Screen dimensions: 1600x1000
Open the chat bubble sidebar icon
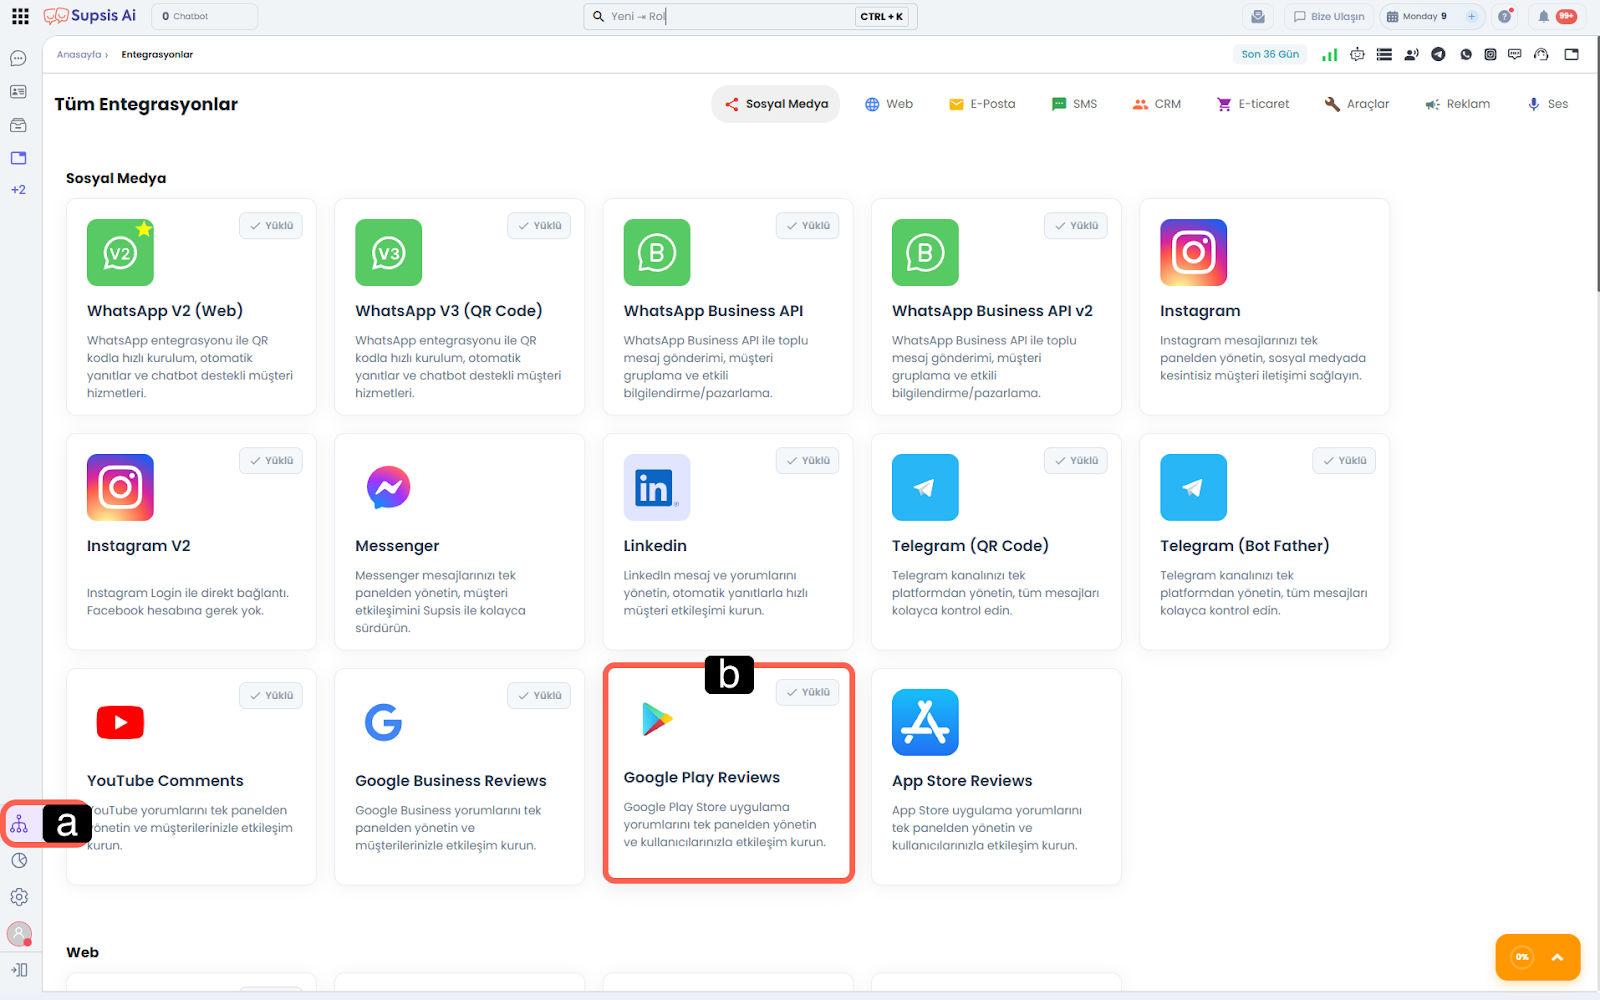[18, 58]
